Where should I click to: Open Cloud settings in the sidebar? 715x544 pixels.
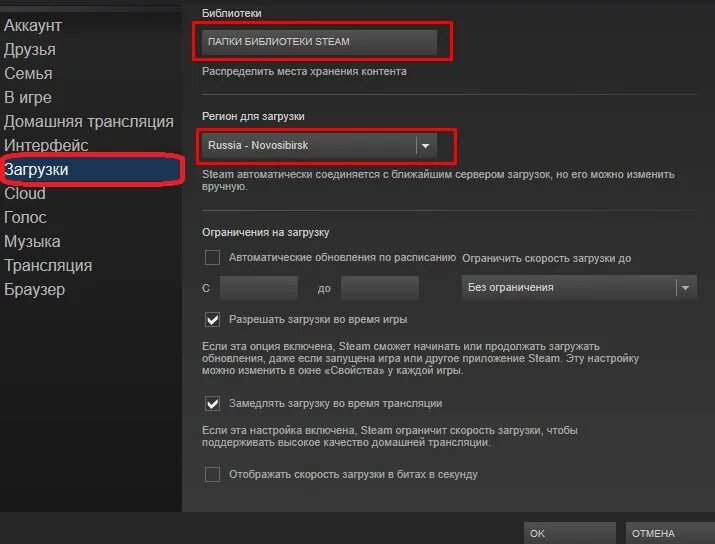point(25,193)
